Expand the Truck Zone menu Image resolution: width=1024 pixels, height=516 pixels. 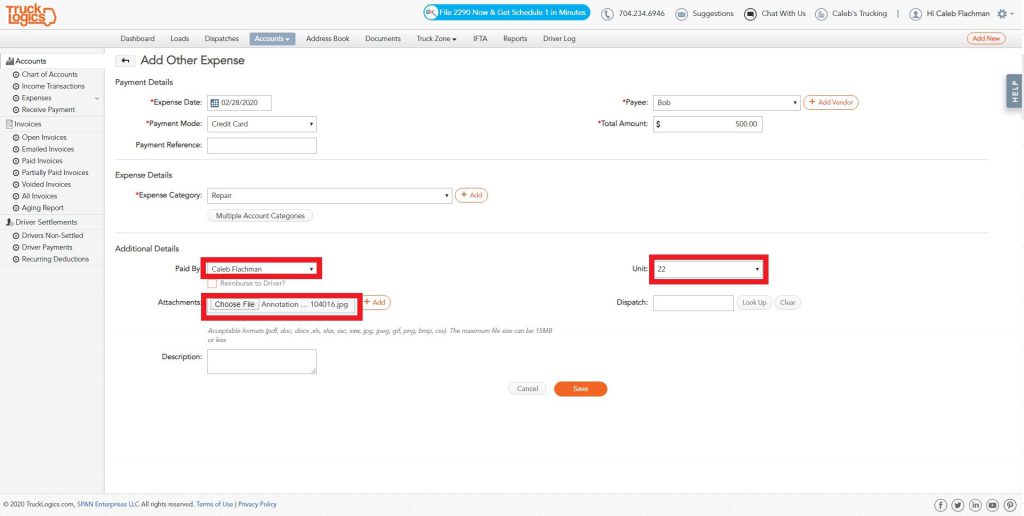[436, 39]
